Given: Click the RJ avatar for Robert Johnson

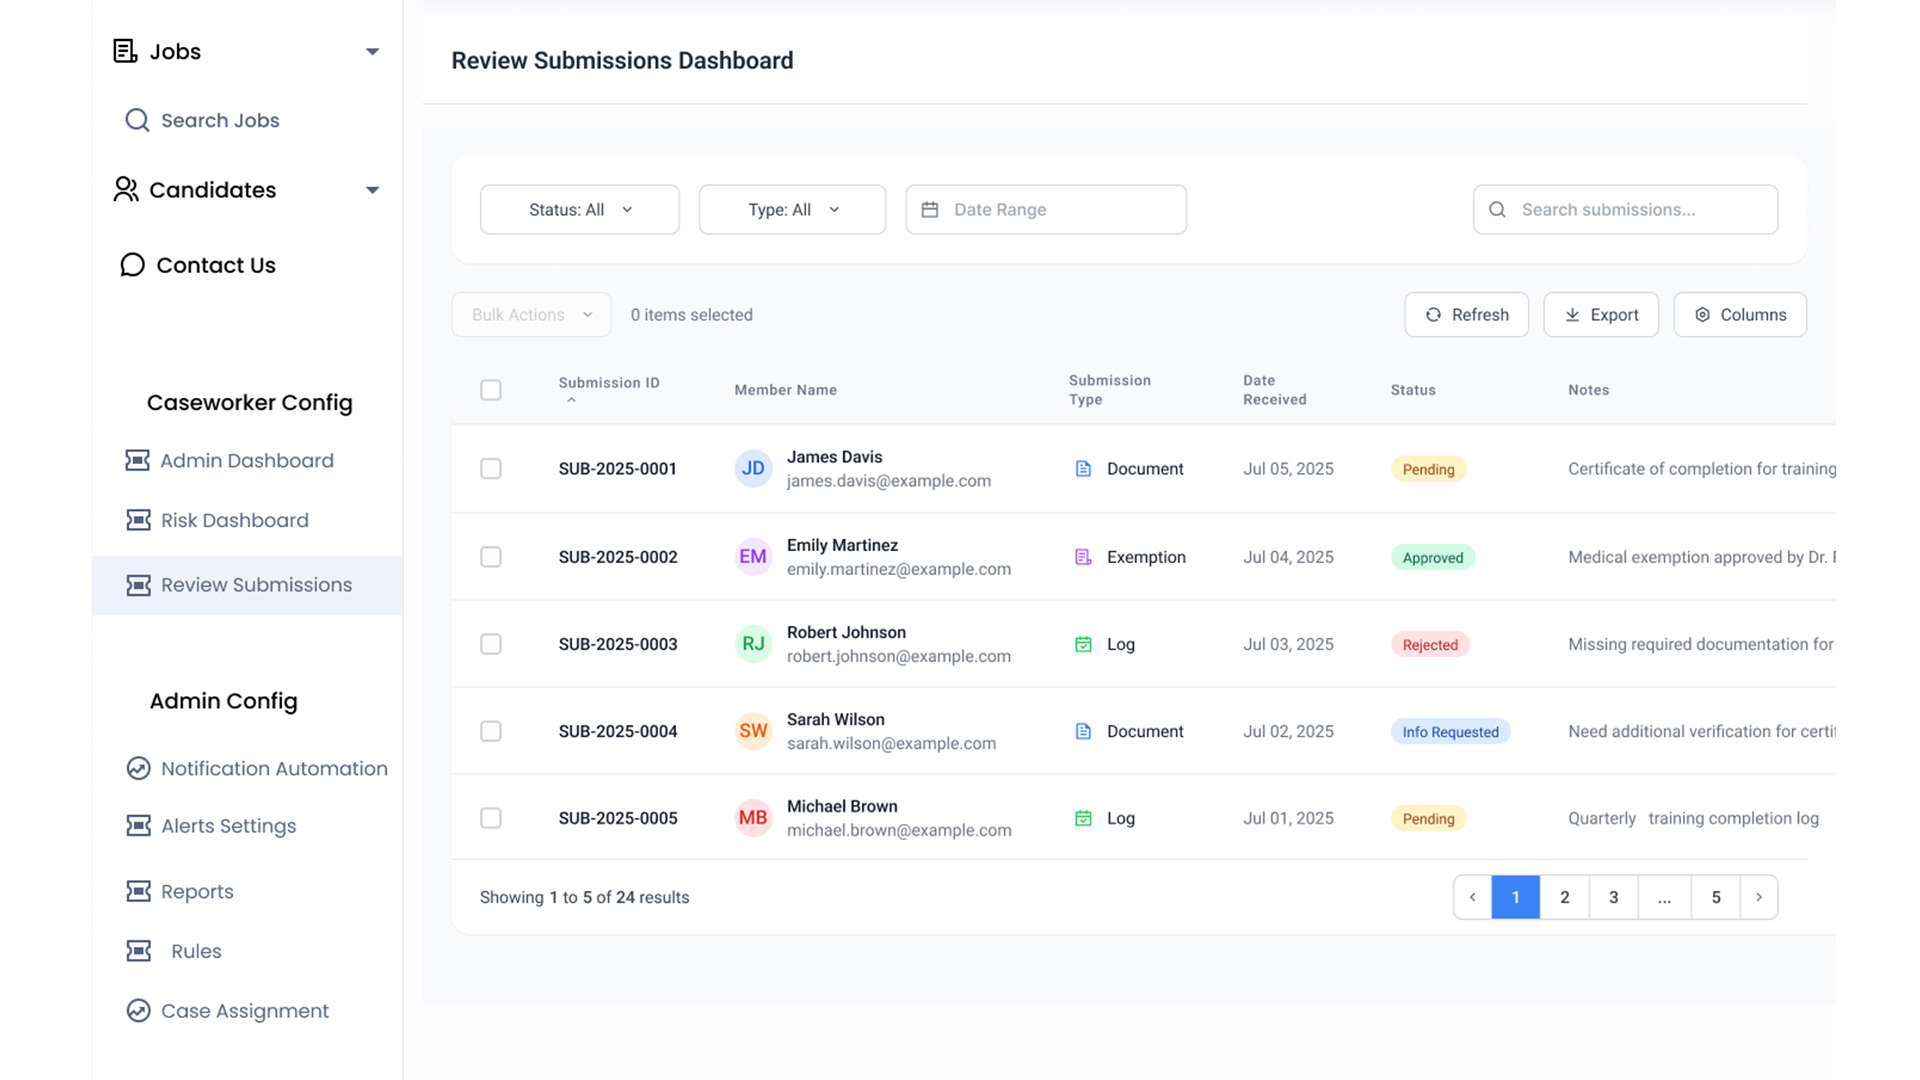Looking at the screenshot, I should [753, 643].
